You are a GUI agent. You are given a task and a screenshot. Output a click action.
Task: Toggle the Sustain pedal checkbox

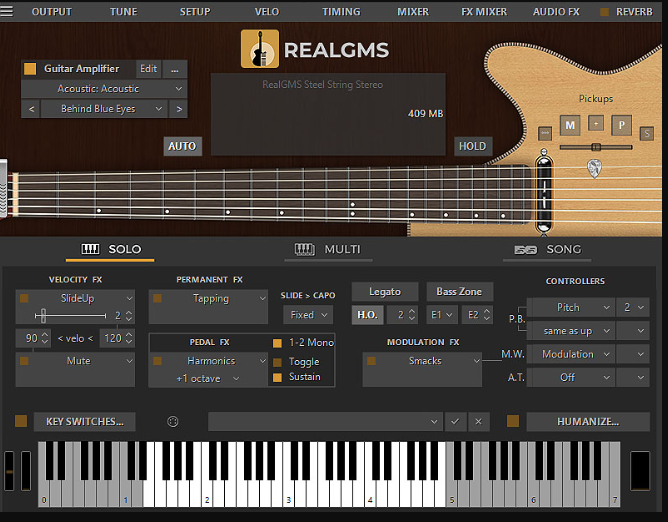277,378
